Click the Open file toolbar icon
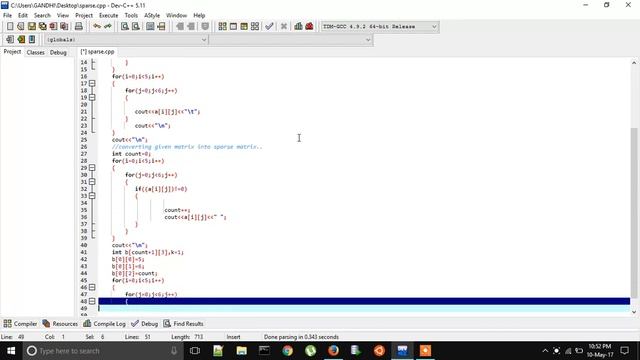640x360 pixels. (21, 27)
